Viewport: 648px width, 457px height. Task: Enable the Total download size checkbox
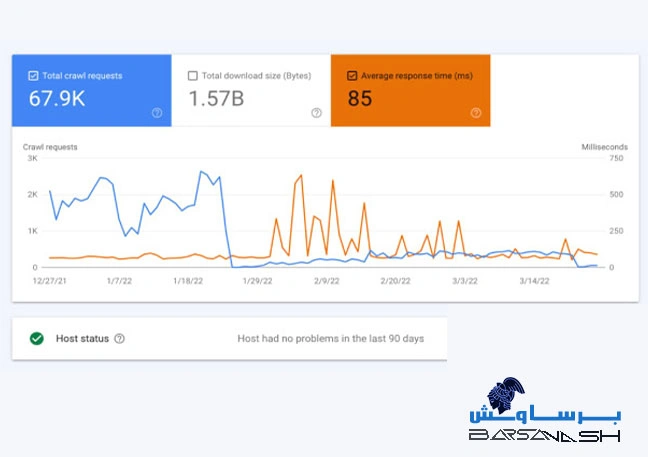tap(193, 76)
